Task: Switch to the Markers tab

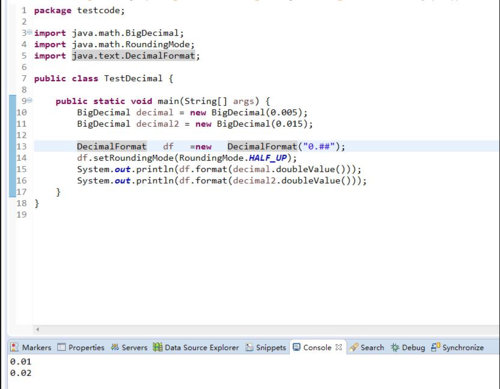Action: coord(31,347)
